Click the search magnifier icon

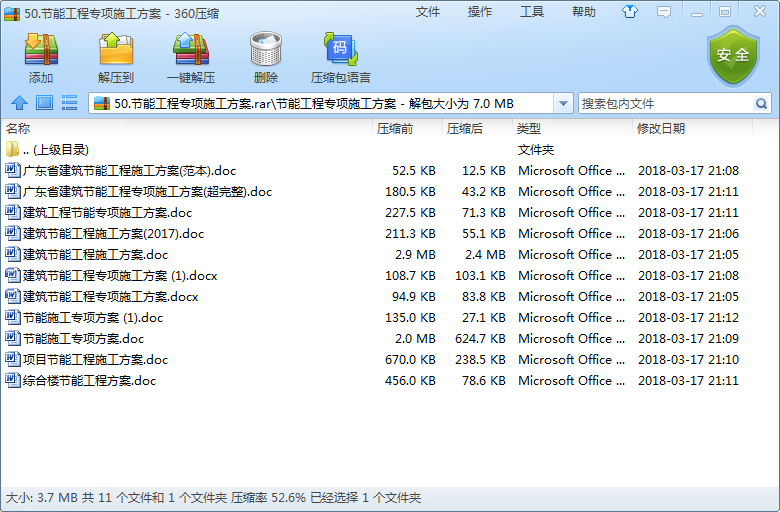(761, 103)
